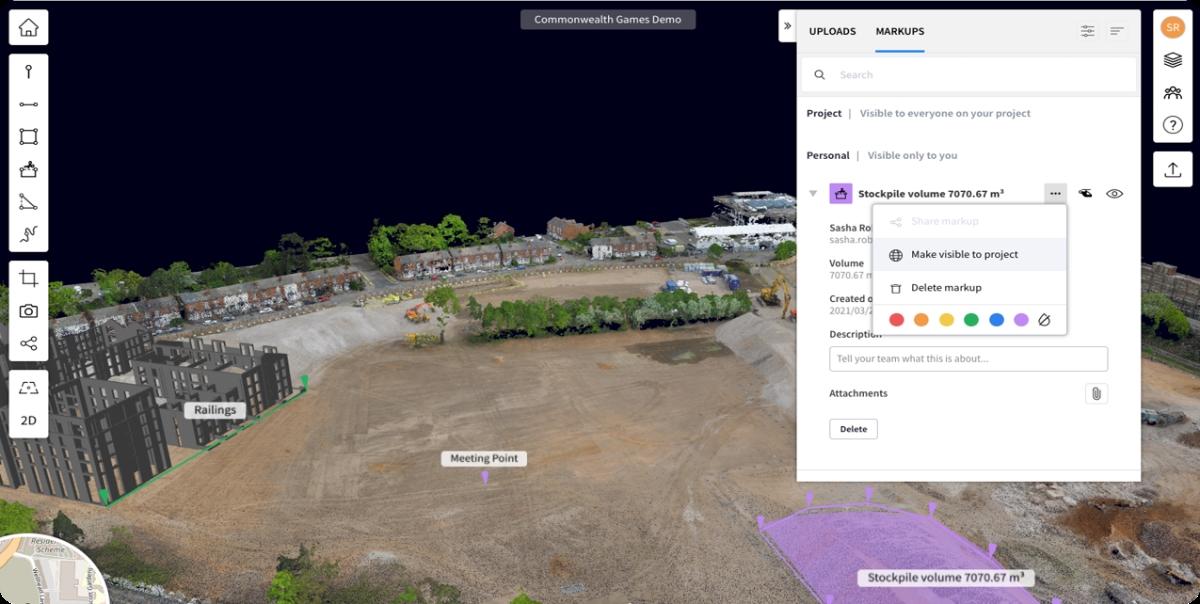Pick the green color swatch

[x=971, y=320]
